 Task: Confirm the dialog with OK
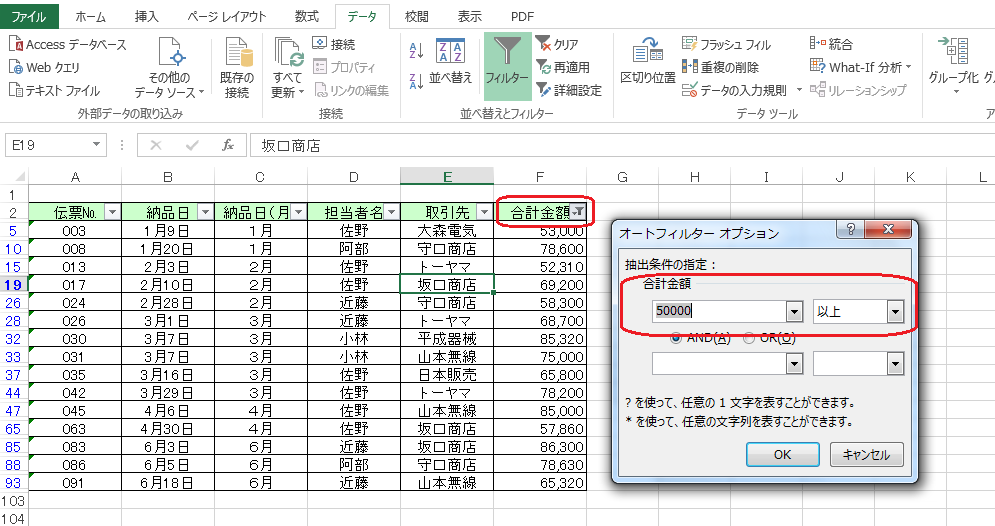click(x=782, y=454)
